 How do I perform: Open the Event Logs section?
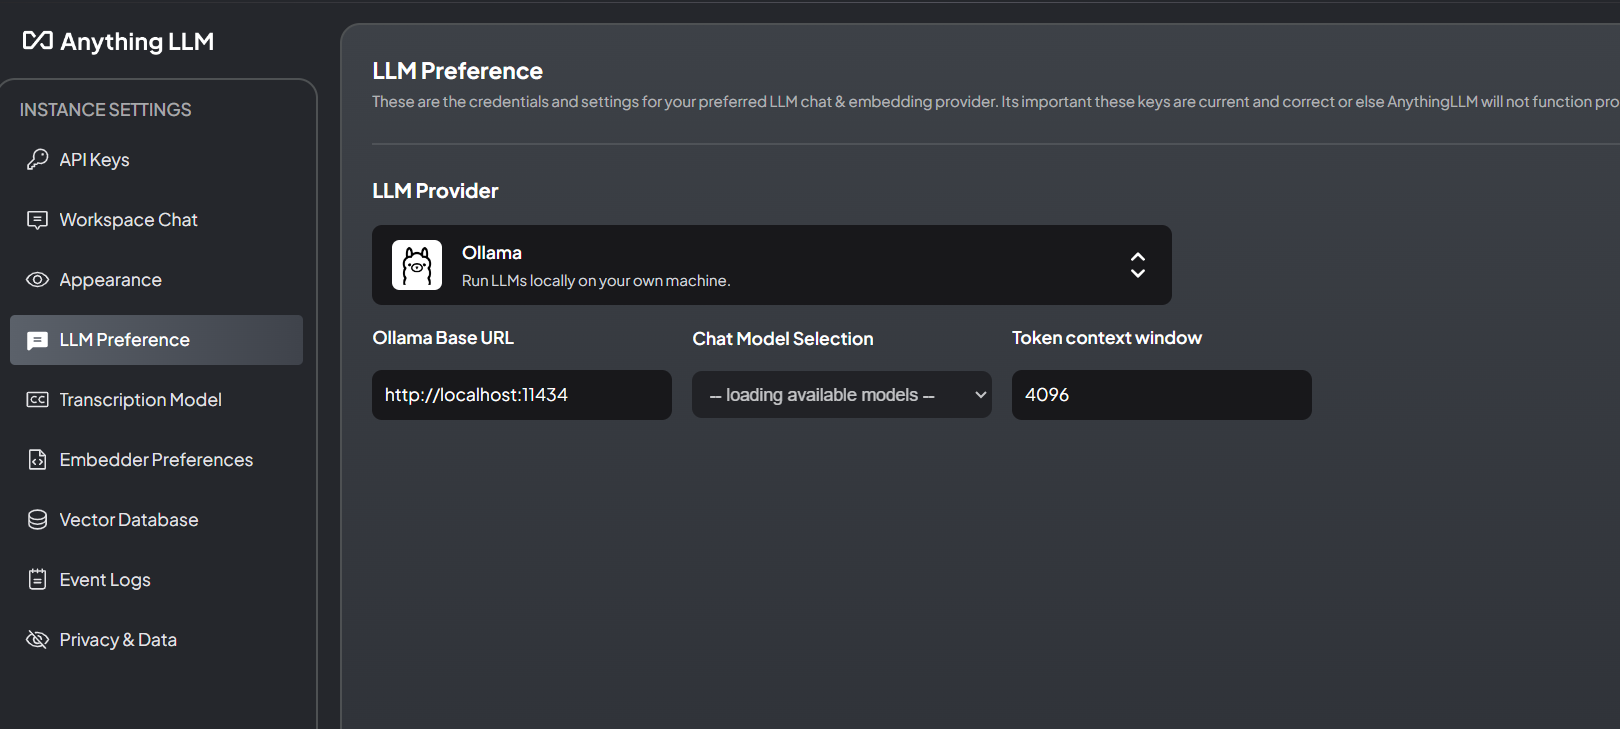point(105,580)
